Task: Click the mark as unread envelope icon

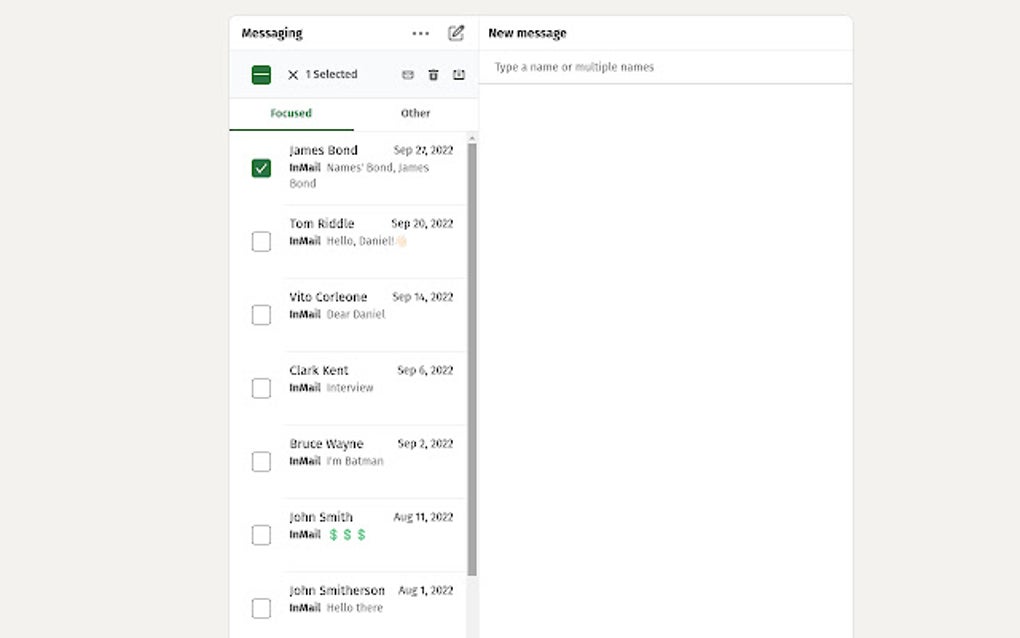Action: click(x=408, y=75)
